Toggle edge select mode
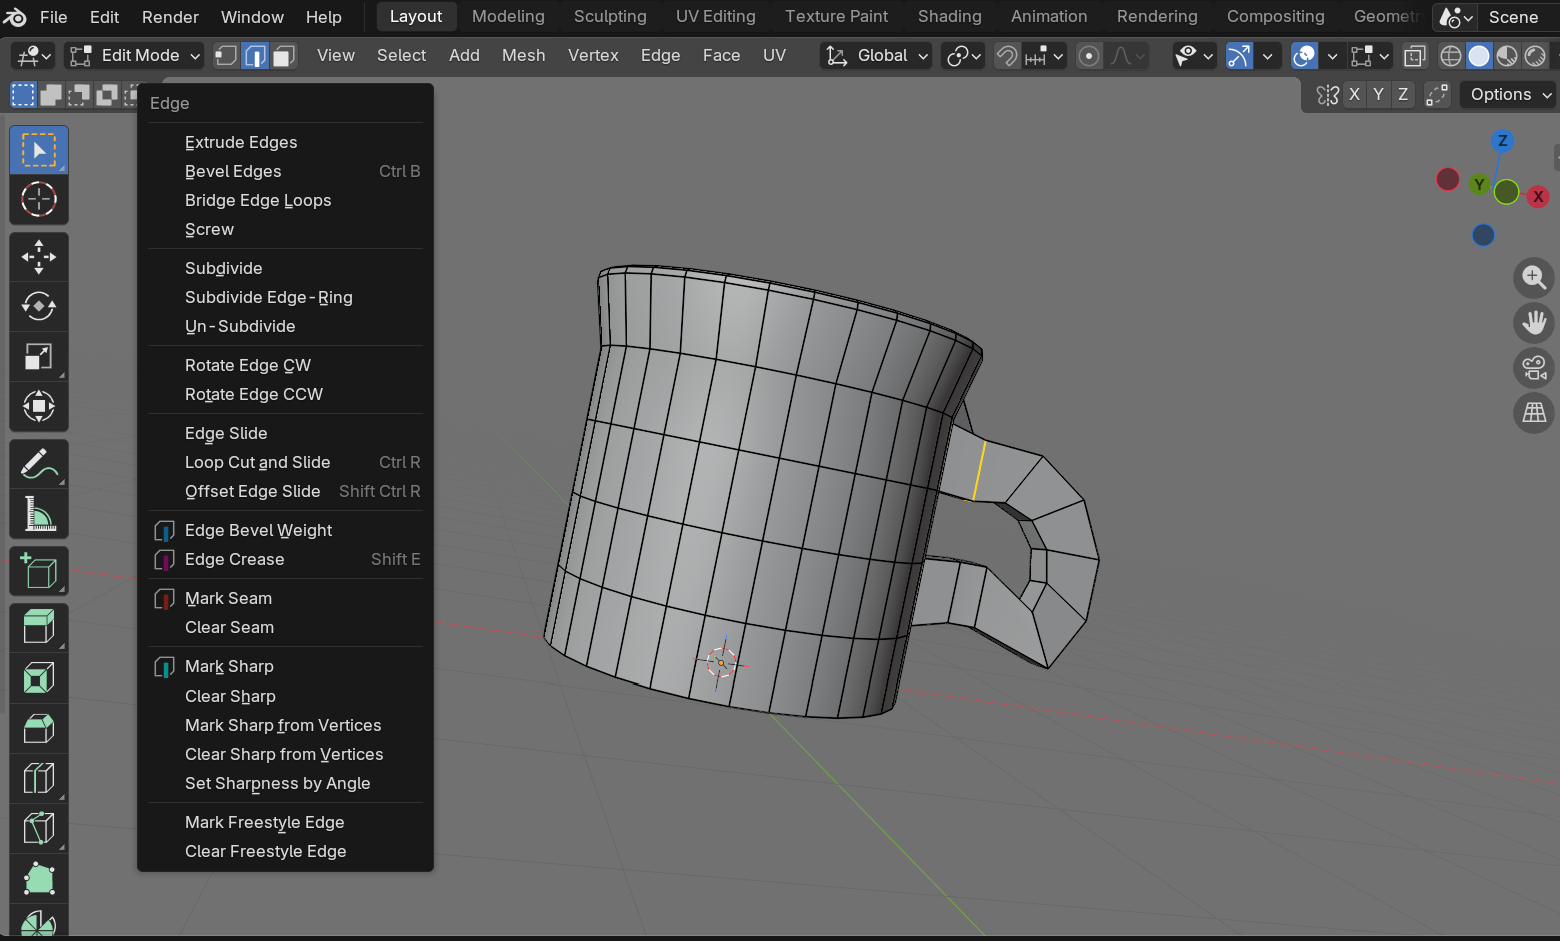Screen dimensions: 1560x941 pyautogui.click(x=256, y=56)
